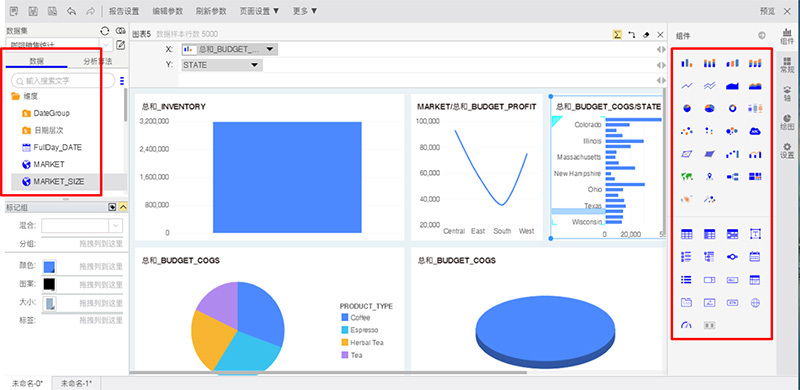800x390 pixels.
Task: Collapse the 组件 panel arrow
Action: tap(762, 35)
